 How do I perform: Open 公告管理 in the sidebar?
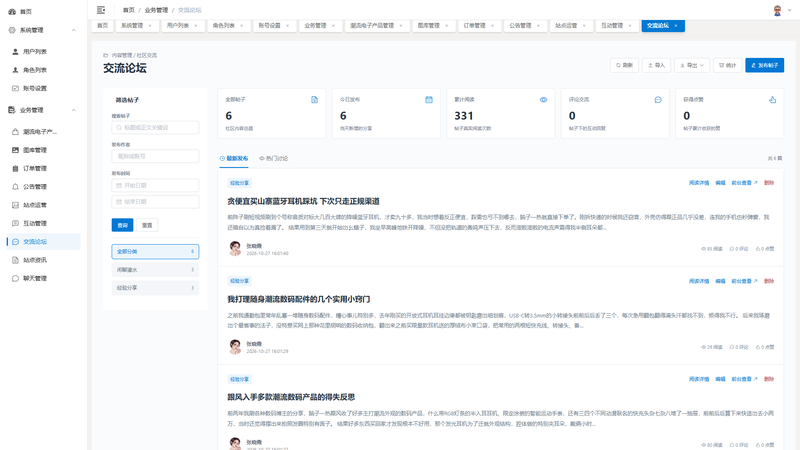[35, 187]
